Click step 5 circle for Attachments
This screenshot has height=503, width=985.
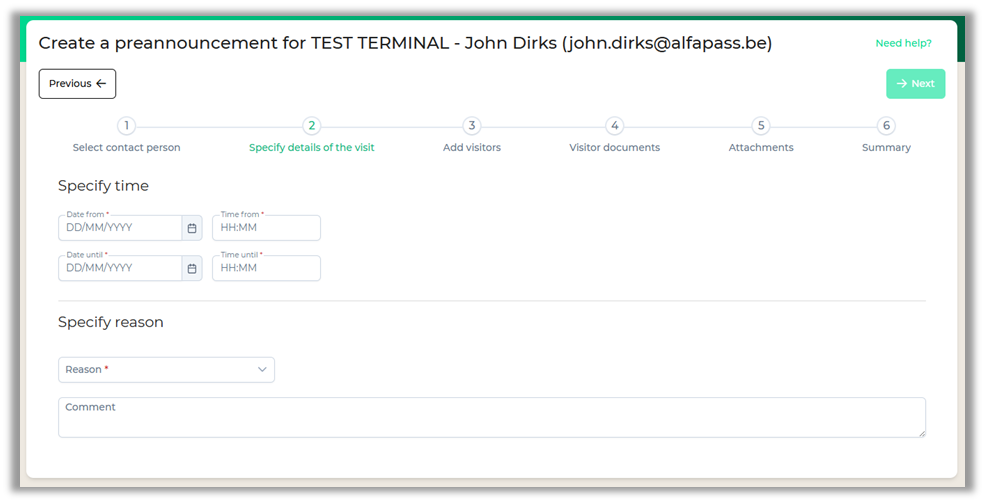point(761,126)
